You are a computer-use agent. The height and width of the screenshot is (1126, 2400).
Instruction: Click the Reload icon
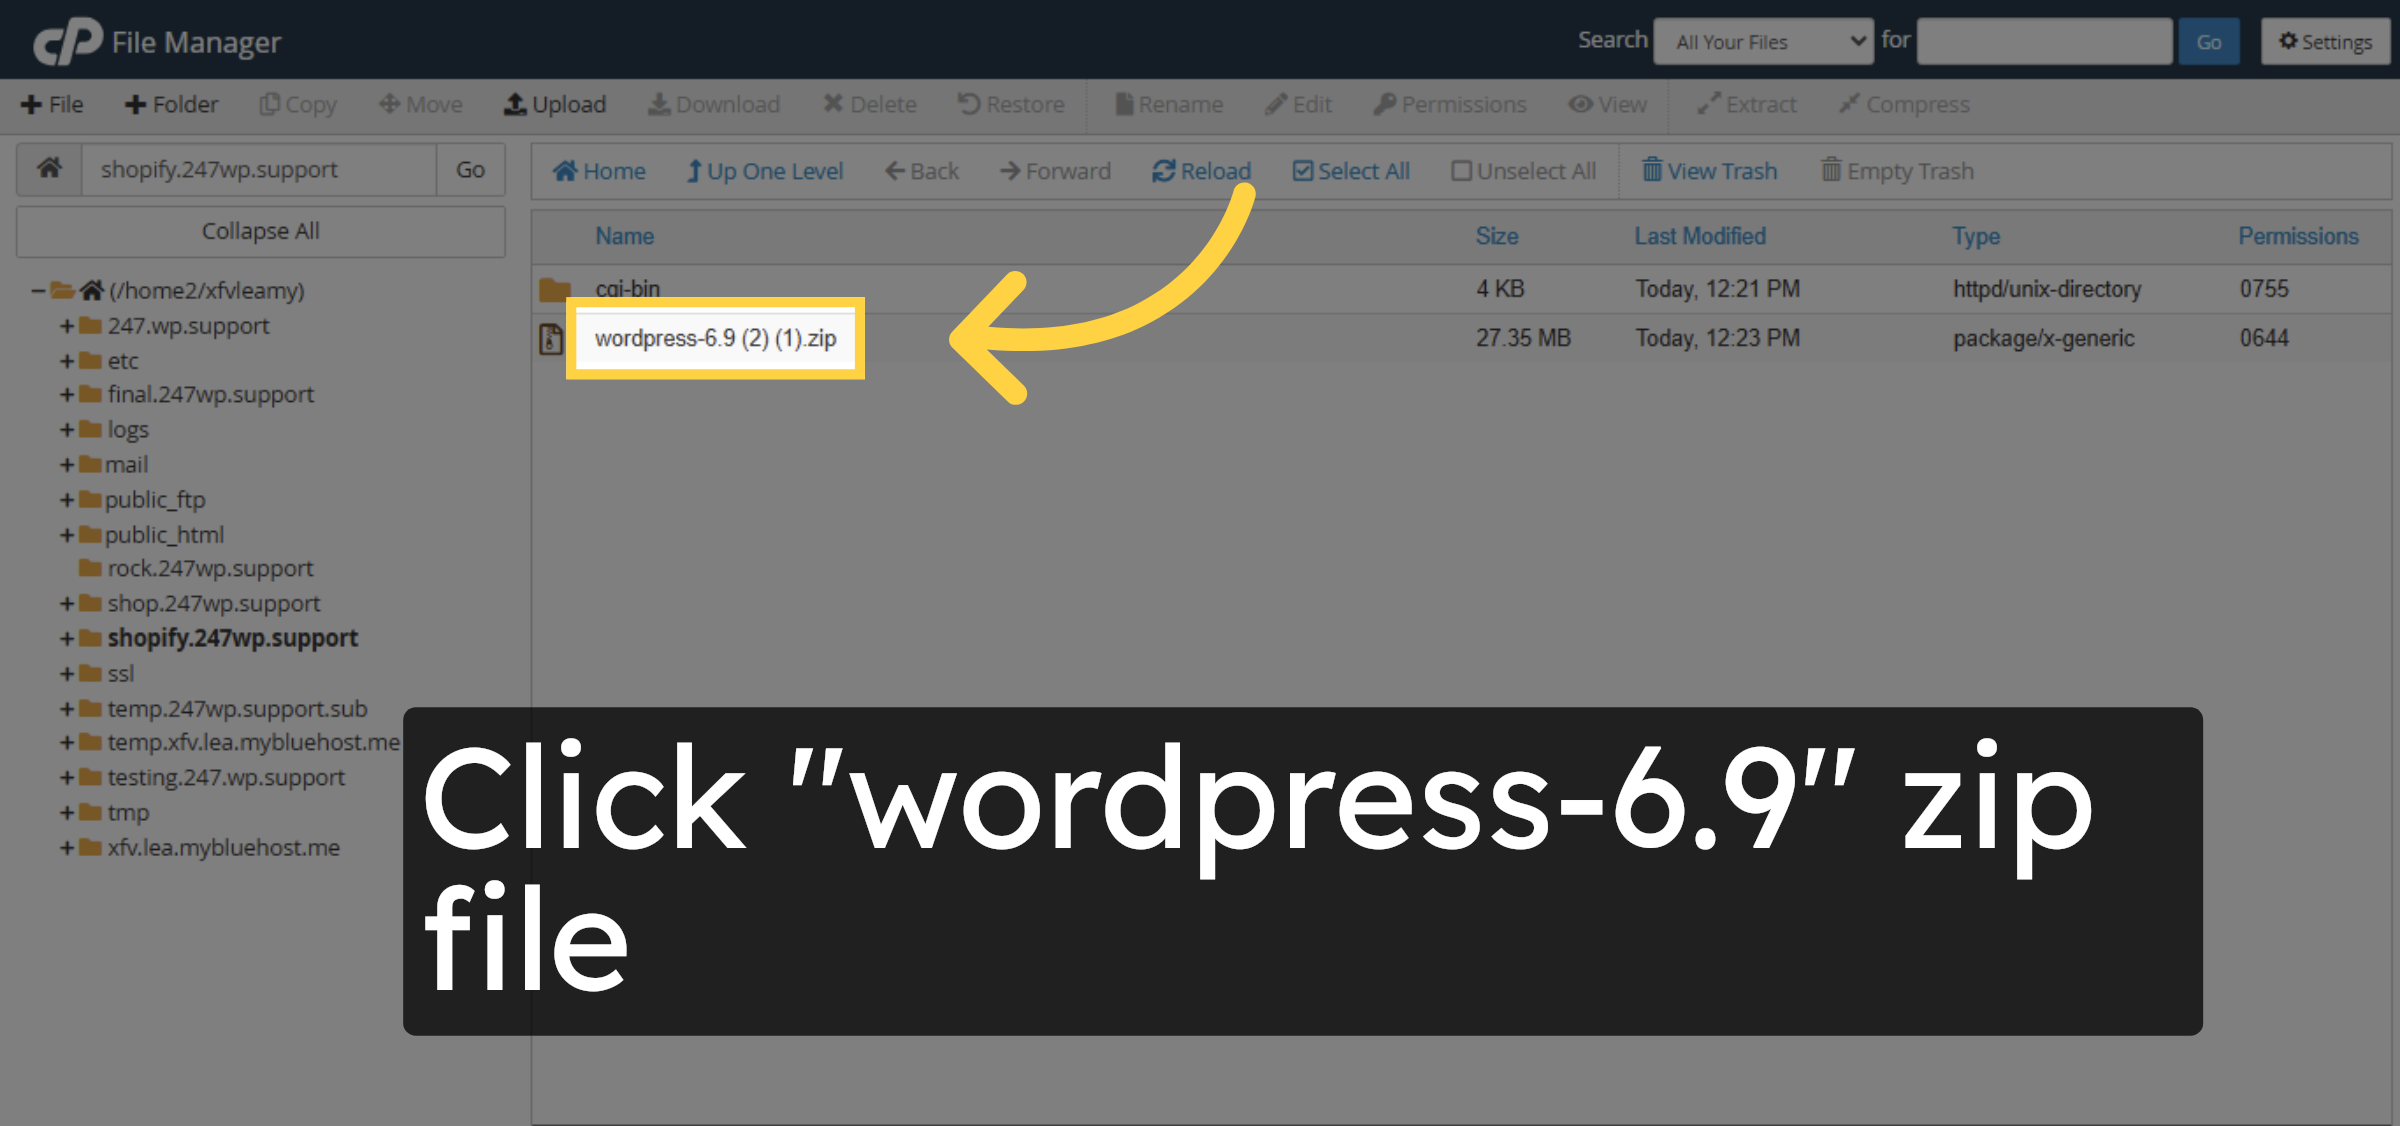[1200, 170]
